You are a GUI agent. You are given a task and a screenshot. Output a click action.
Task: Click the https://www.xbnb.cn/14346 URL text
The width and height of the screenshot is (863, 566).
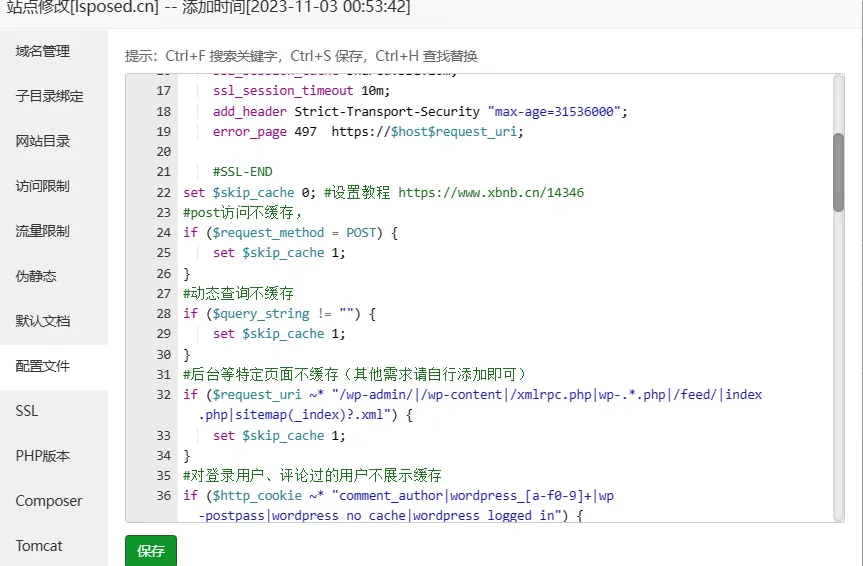(x=491, y=193)
